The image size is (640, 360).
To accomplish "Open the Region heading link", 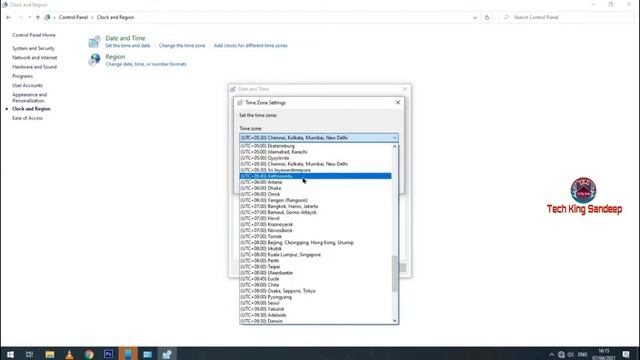I will [115, 57].
